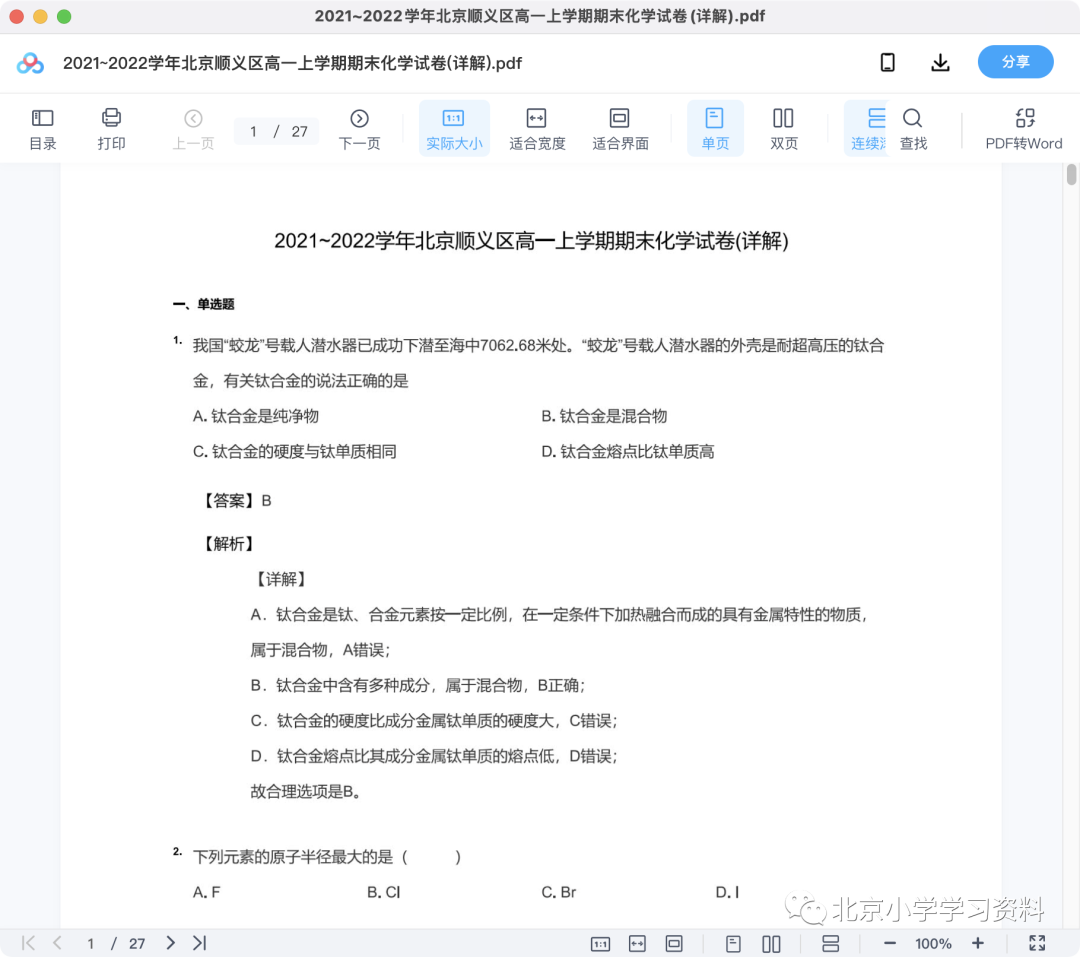Click bottom bar fit page icon

point(674,944)
